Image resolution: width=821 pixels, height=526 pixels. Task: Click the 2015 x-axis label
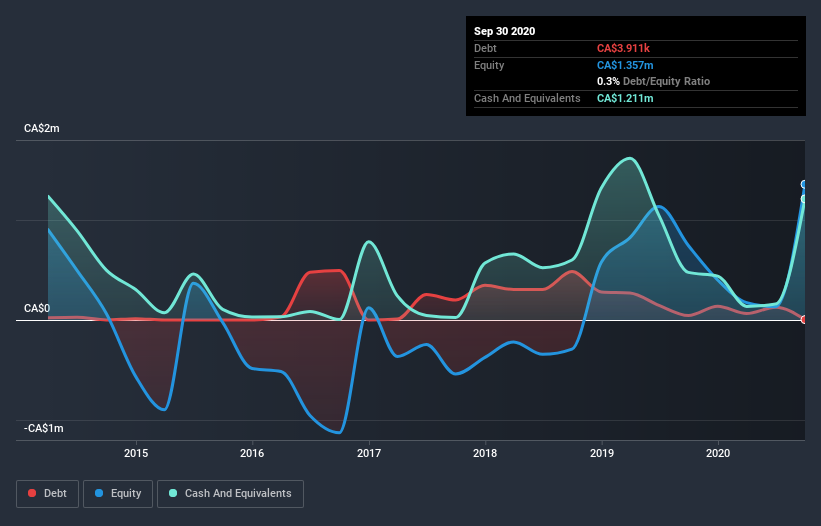coord(136,453)
